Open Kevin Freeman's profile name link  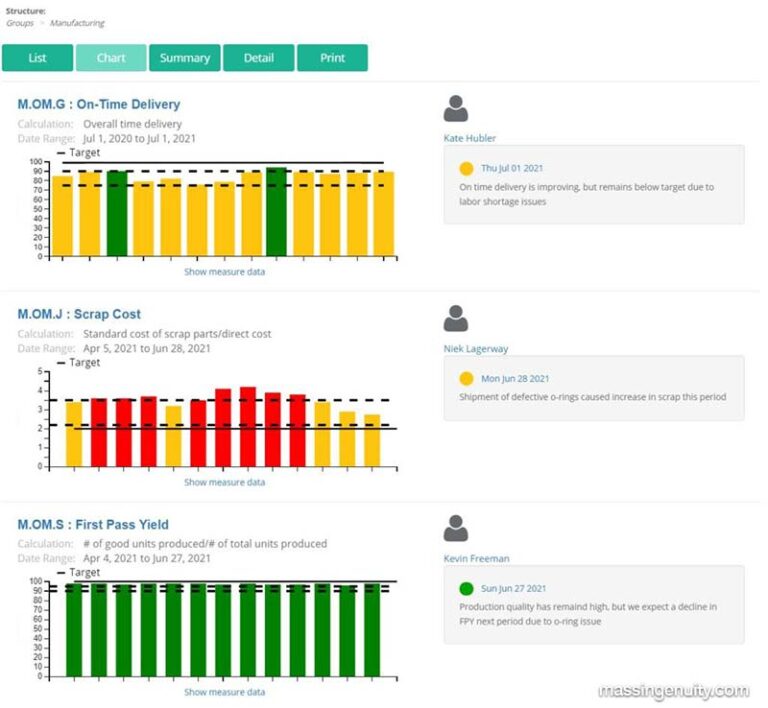(477, 559)
